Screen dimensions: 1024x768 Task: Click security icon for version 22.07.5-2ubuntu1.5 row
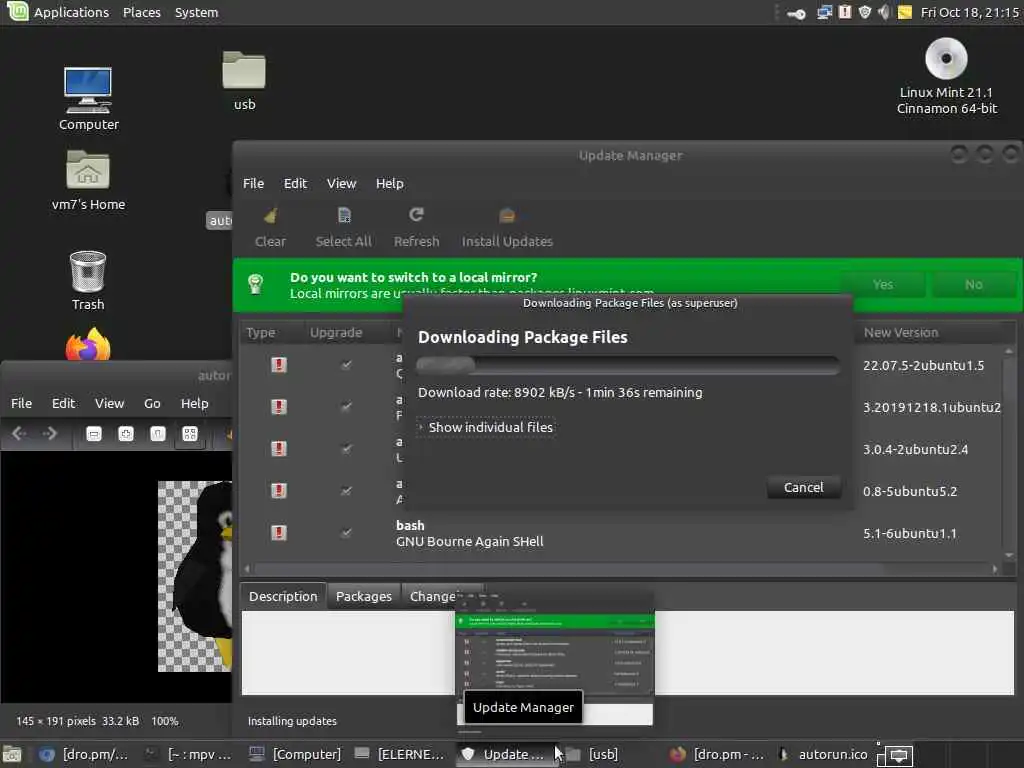point(279,364)
